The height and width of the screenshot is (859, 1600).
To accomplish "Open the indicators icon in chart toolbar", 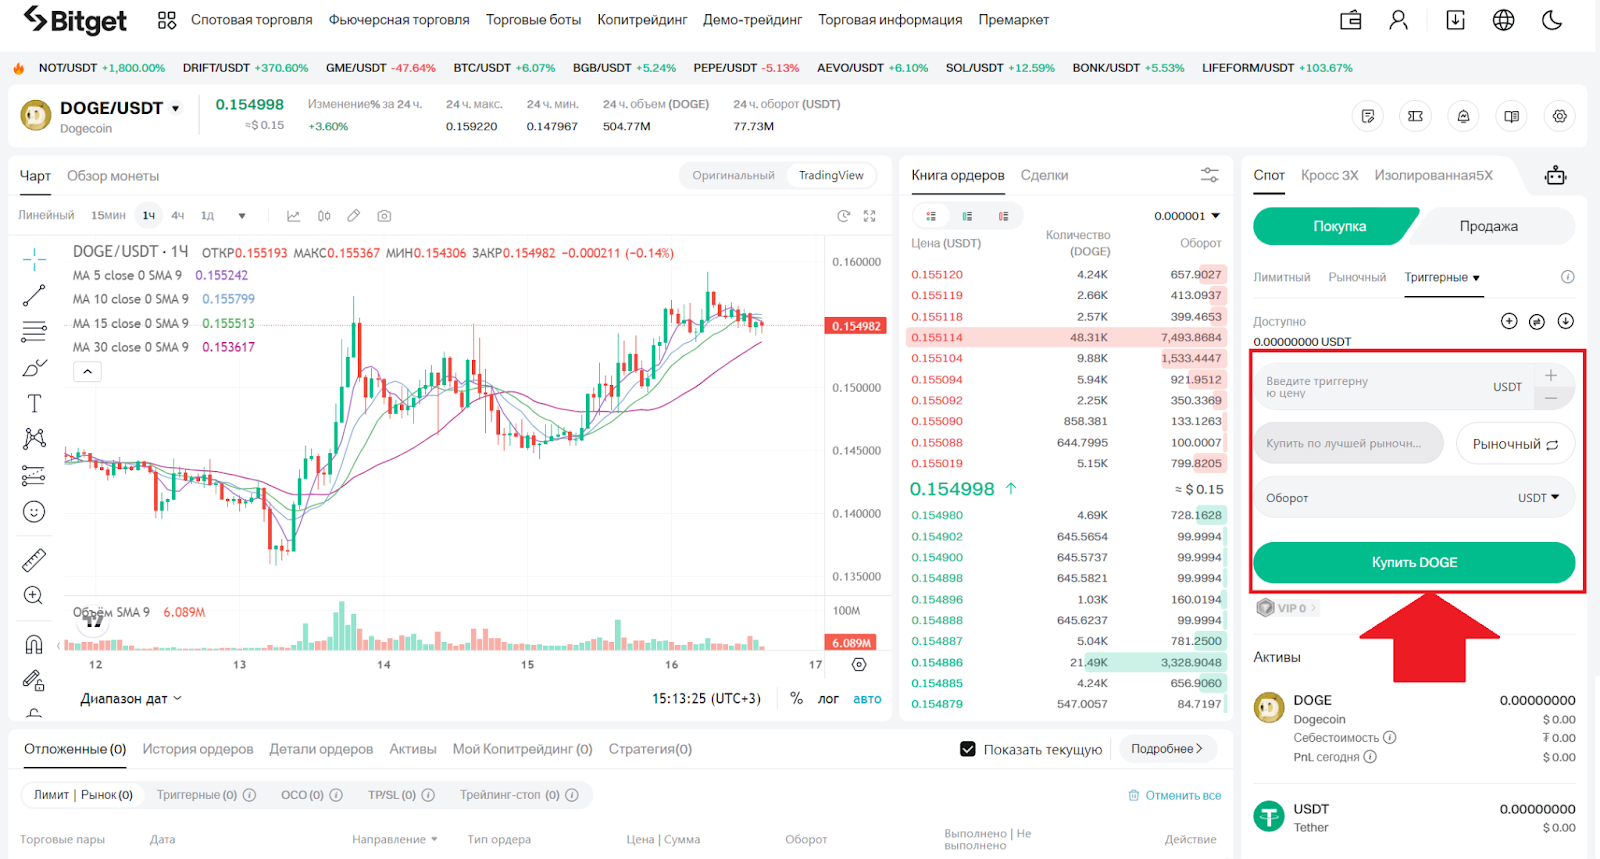I will point(294,216).
